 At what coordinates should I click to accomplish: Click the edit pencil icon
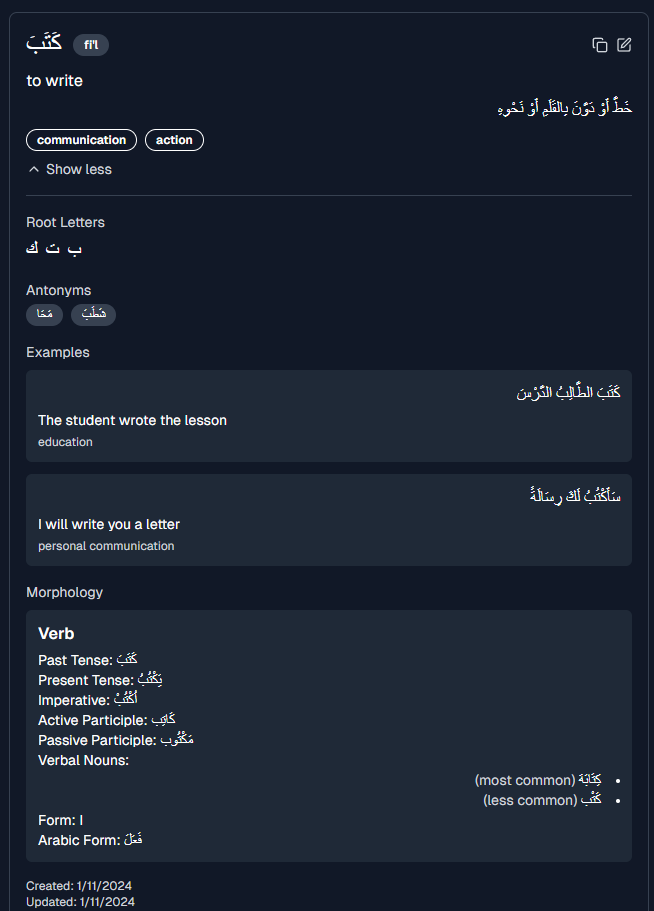tap(624, 45)
